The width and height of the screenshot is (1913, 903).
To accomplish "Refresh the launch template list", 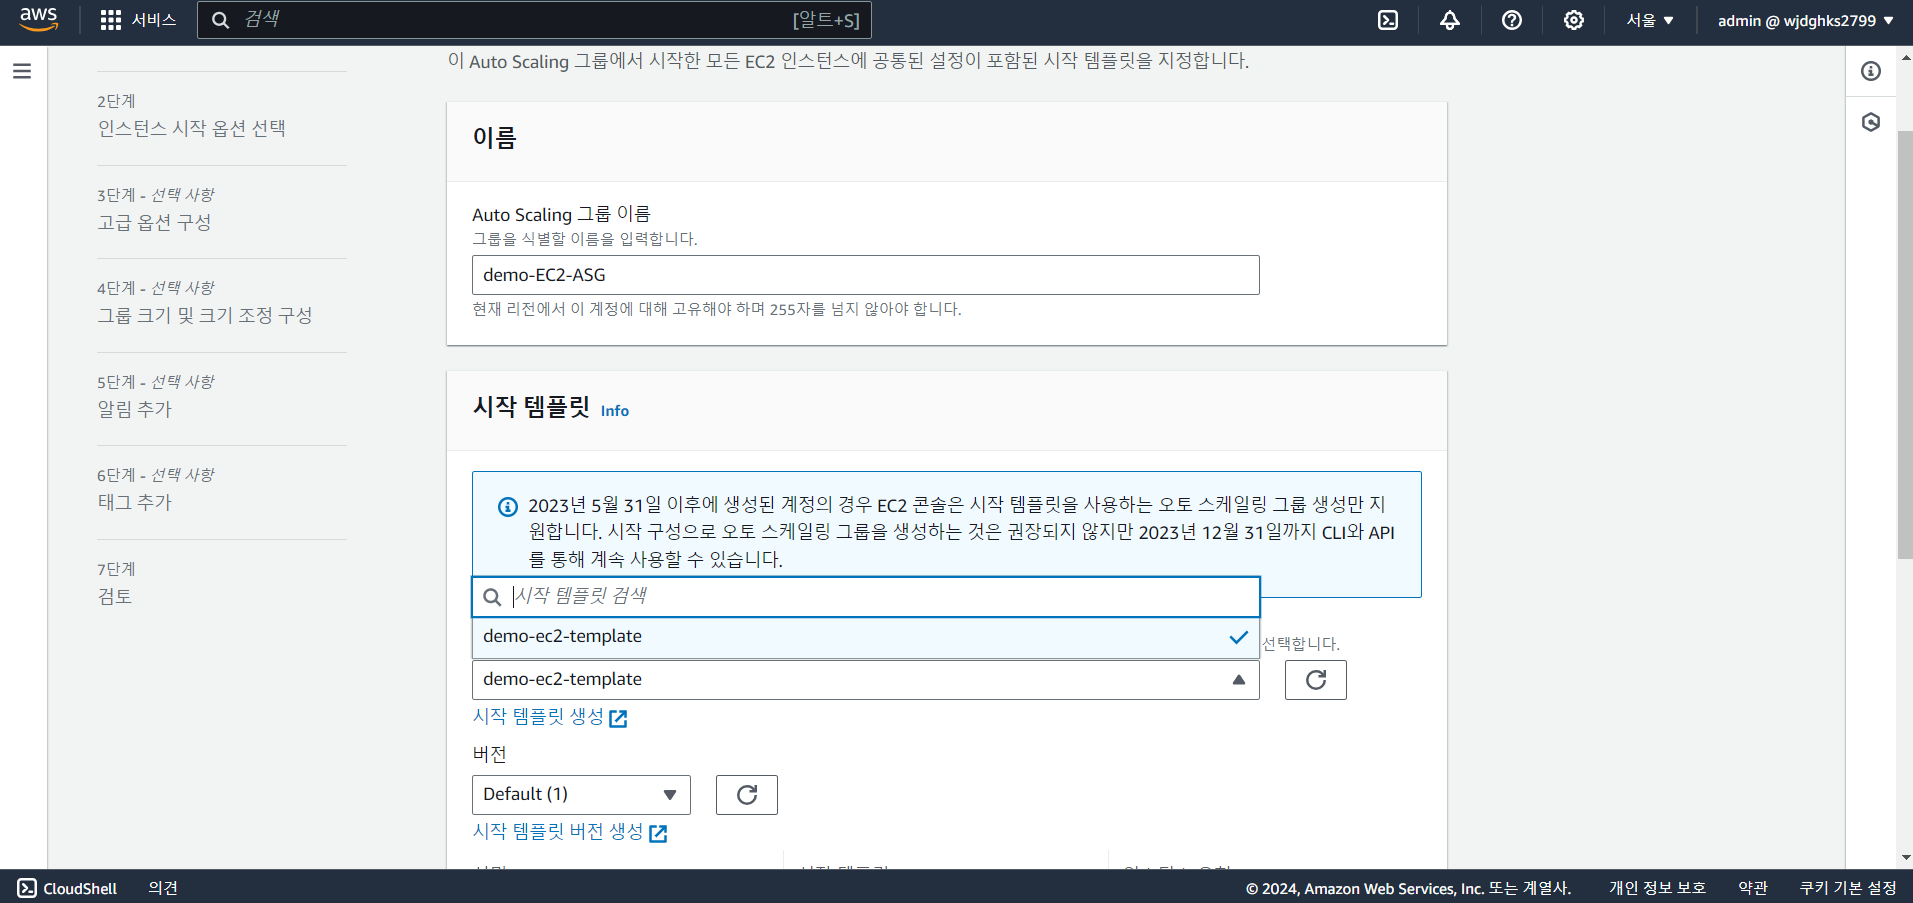I will pyautogui.click(x=1316, y=680).
